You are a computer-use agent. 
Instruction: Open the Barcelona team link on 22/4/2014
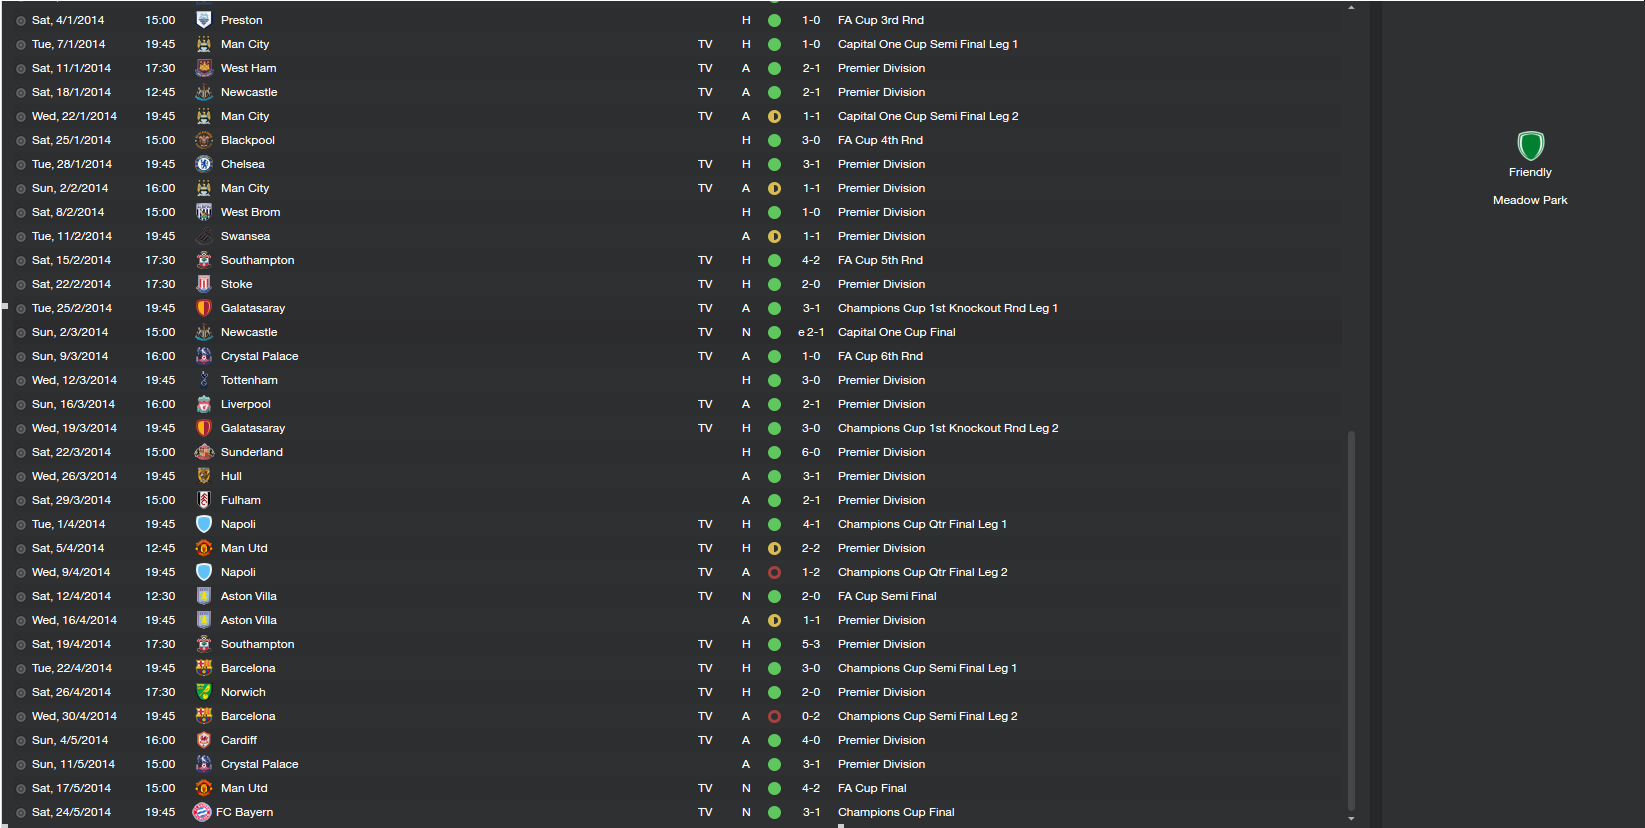coord(248,668)
